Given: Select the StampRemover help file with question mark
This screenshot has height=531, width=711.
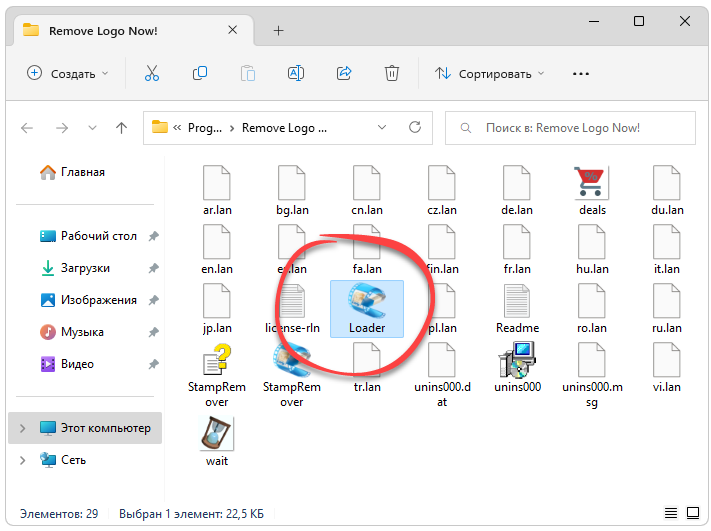Looking at the screenshot, I should [217, 376].
